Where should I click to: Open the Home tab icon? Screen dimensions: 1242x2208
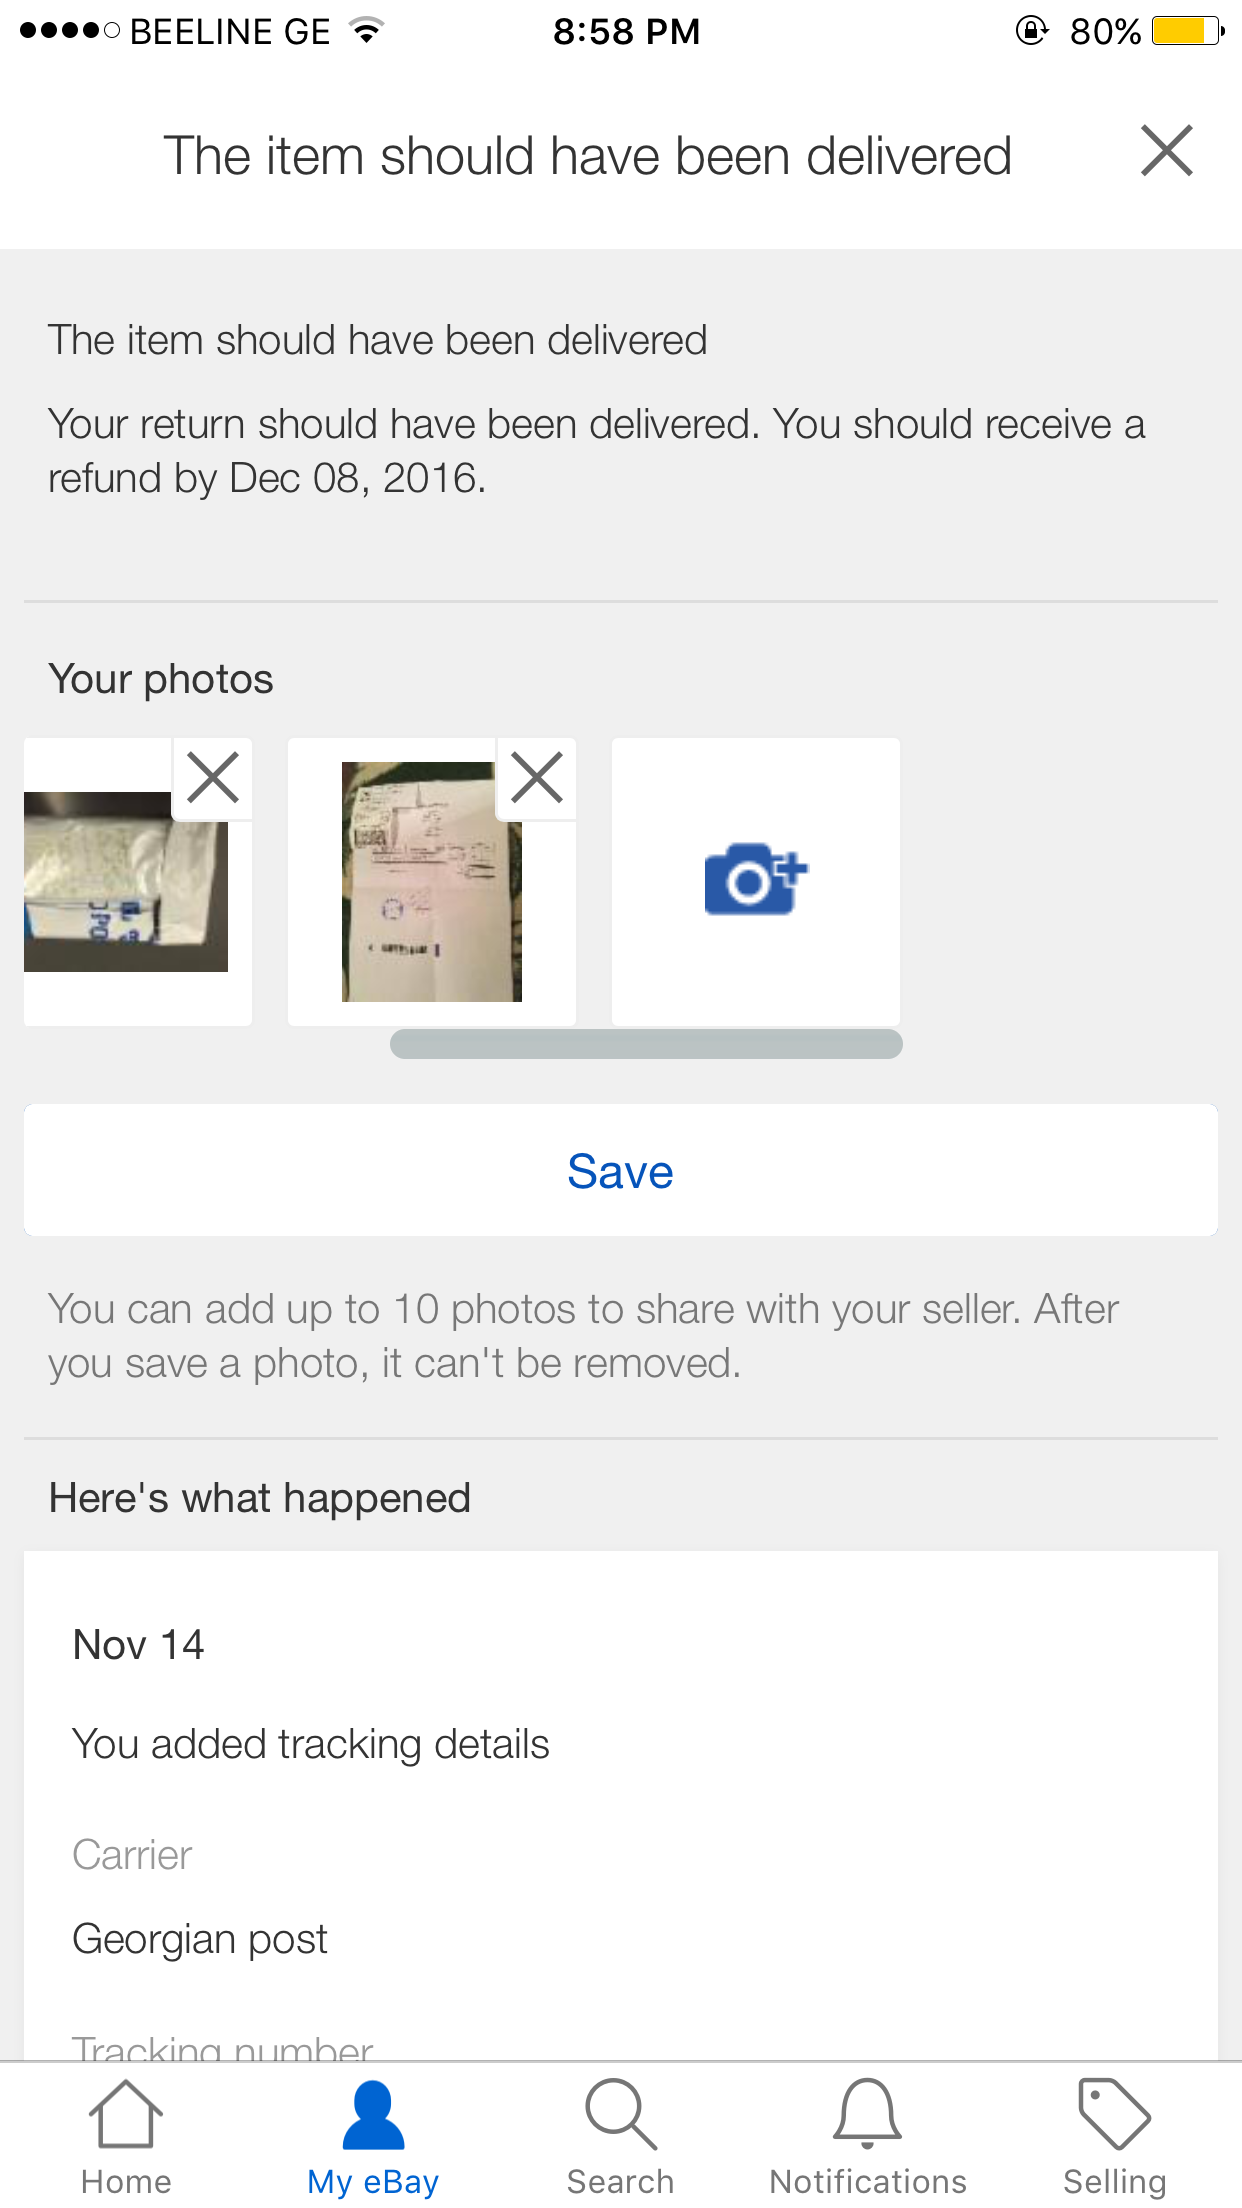coord(126,2113)
